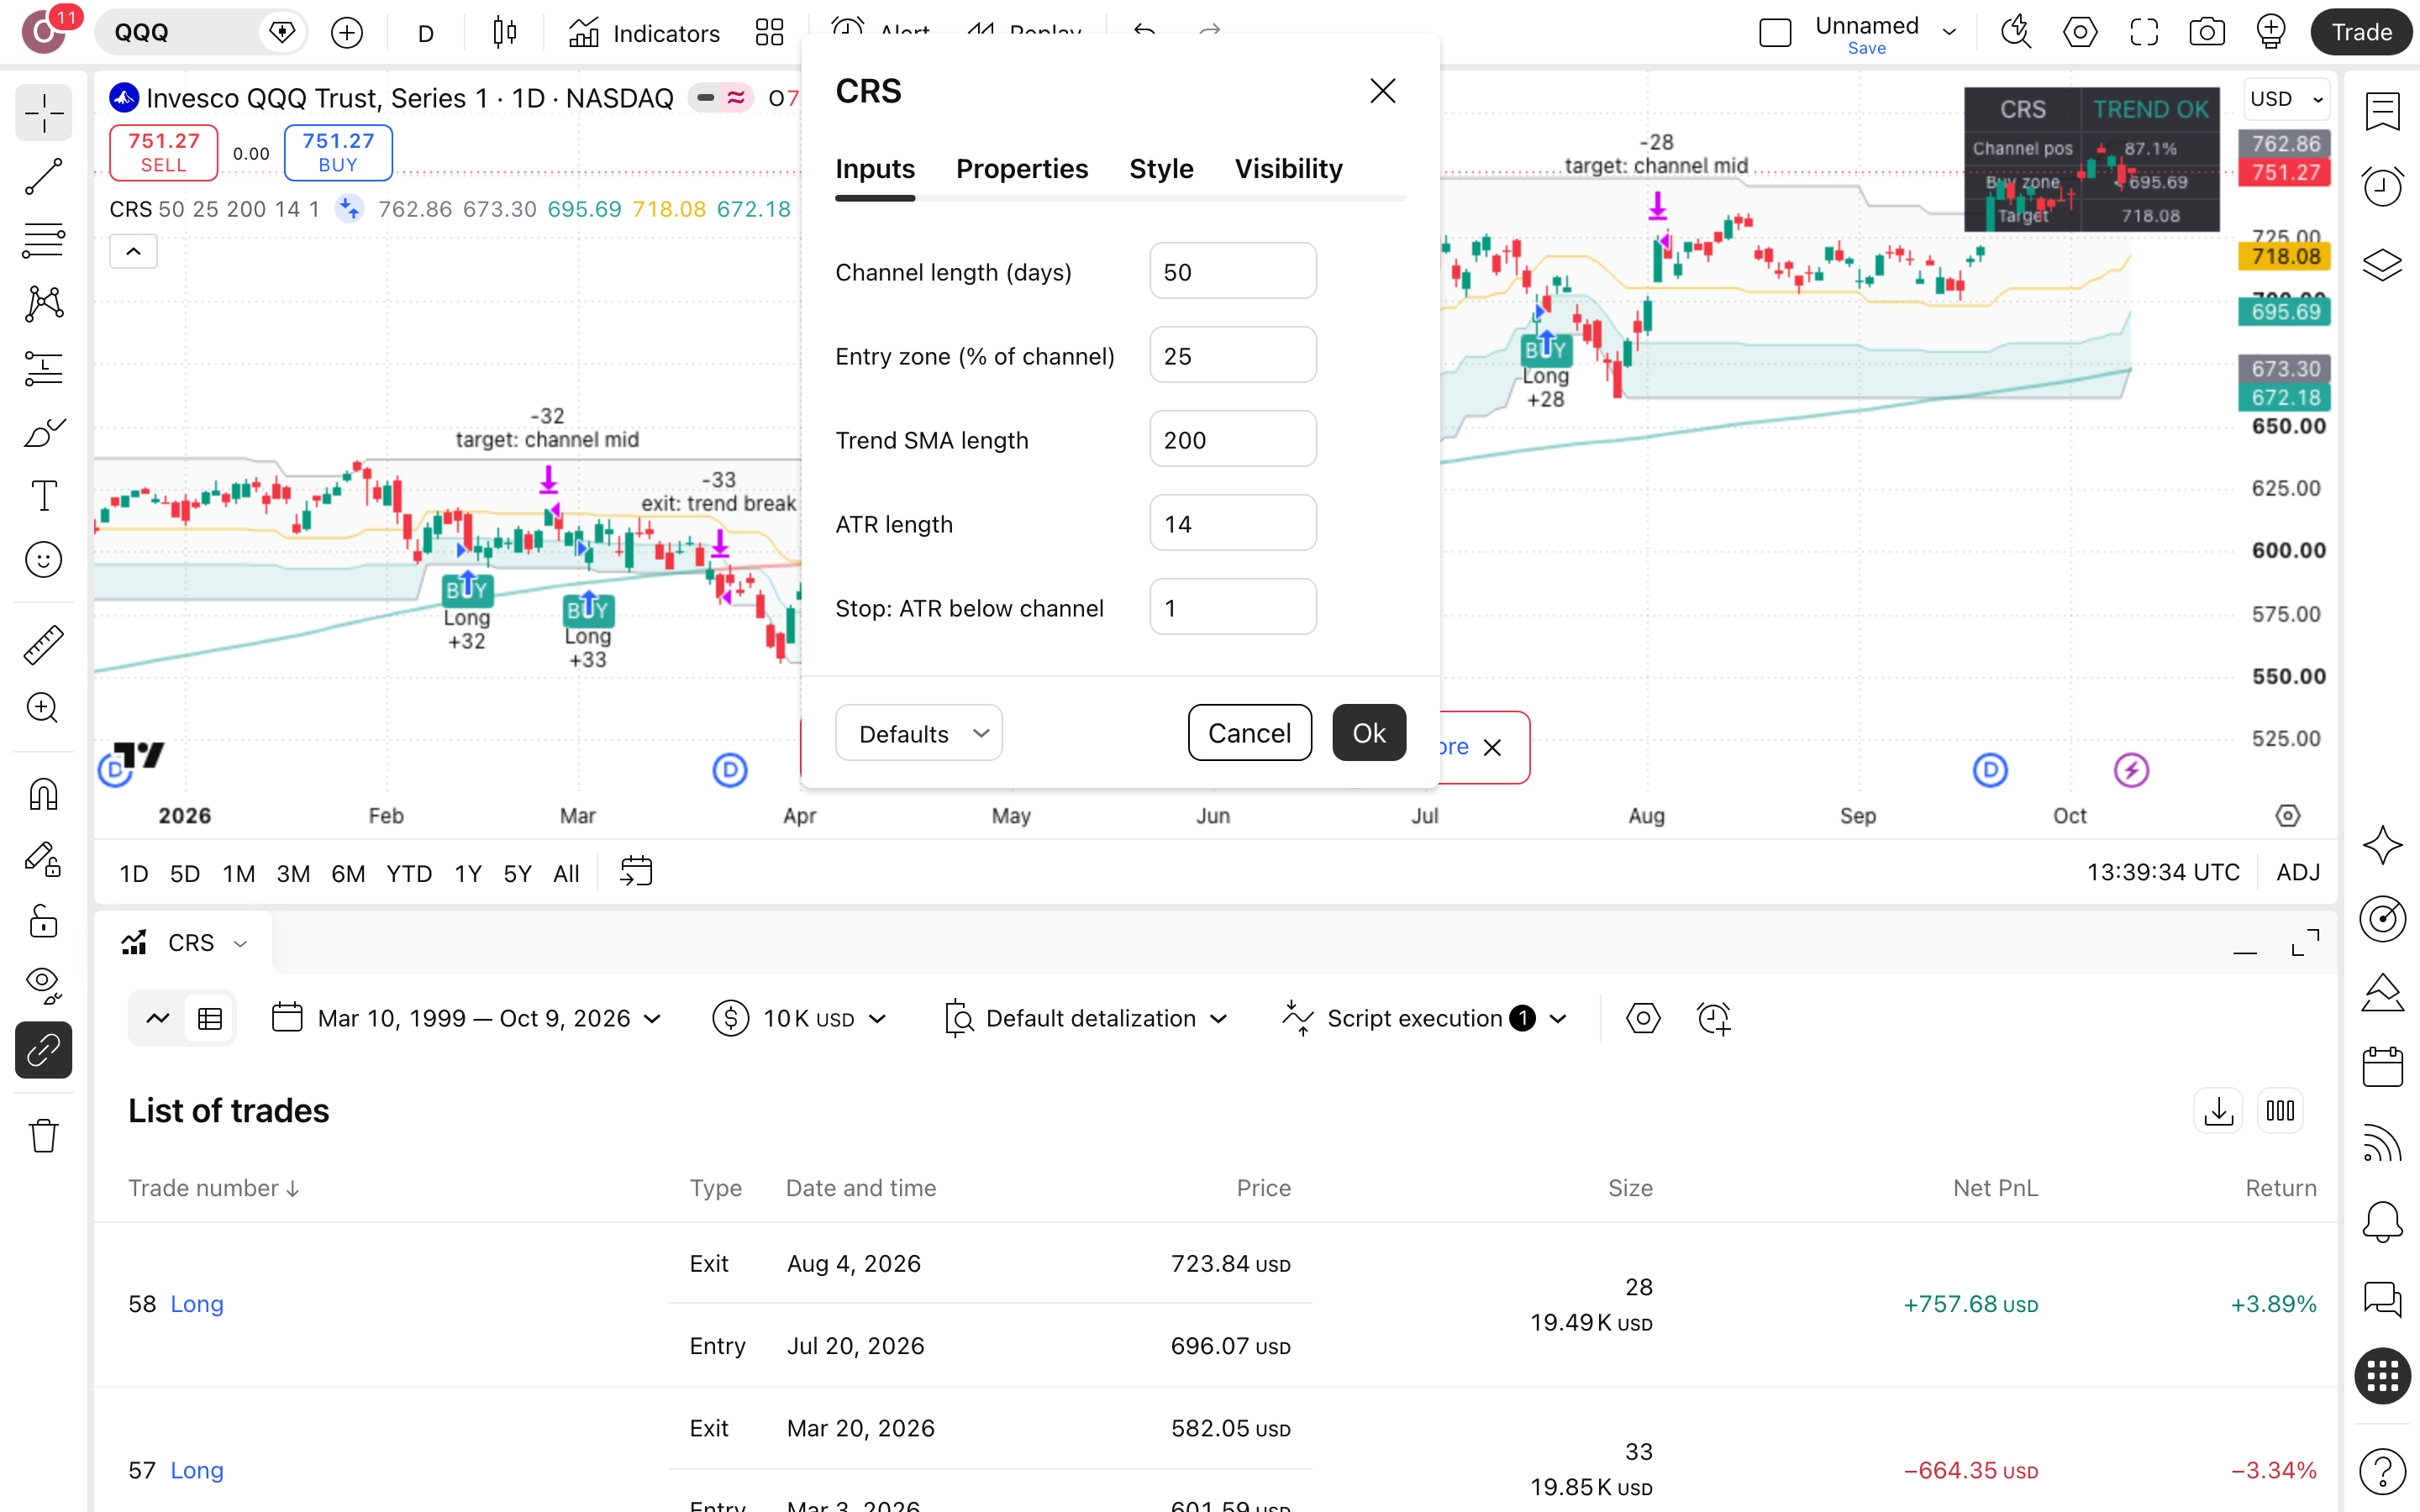Enter fullscreen mode
The height and width of the screenshot is (1512, 2420).
click(2144, 32)
